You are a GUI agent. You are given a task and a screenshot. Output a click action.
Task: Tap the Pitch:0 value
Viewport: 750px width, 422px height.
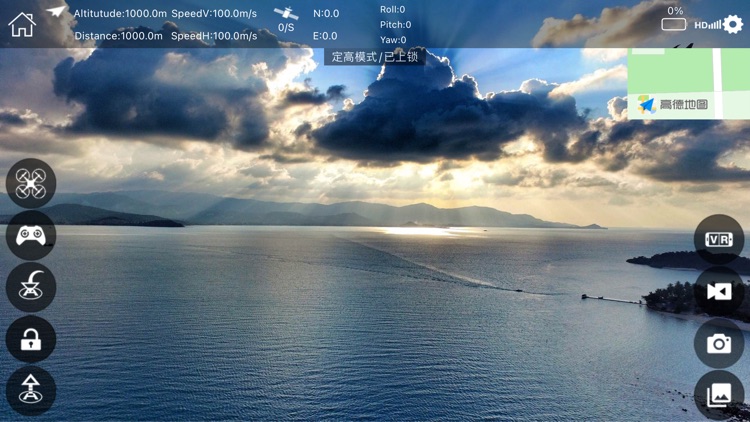tap(396, 24)
